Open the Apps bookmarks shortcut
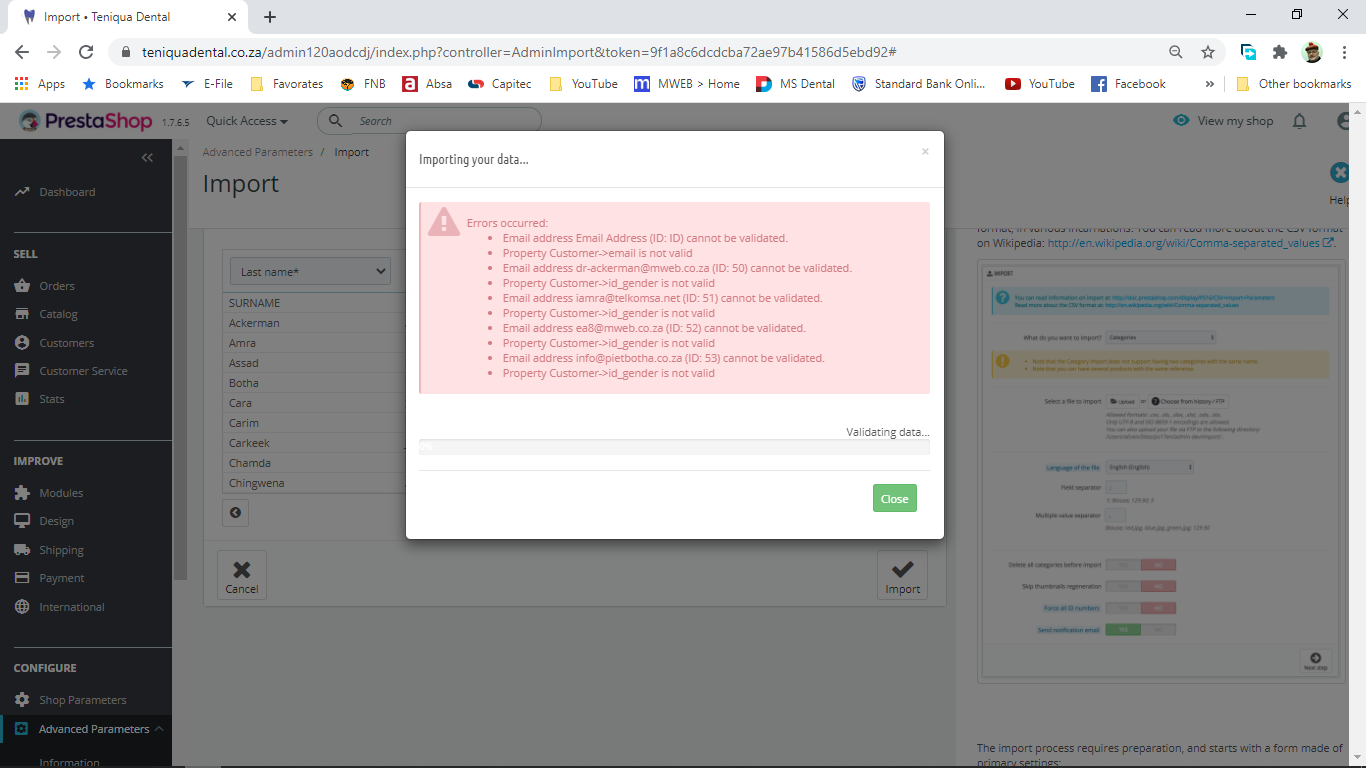 click(41, 84)
